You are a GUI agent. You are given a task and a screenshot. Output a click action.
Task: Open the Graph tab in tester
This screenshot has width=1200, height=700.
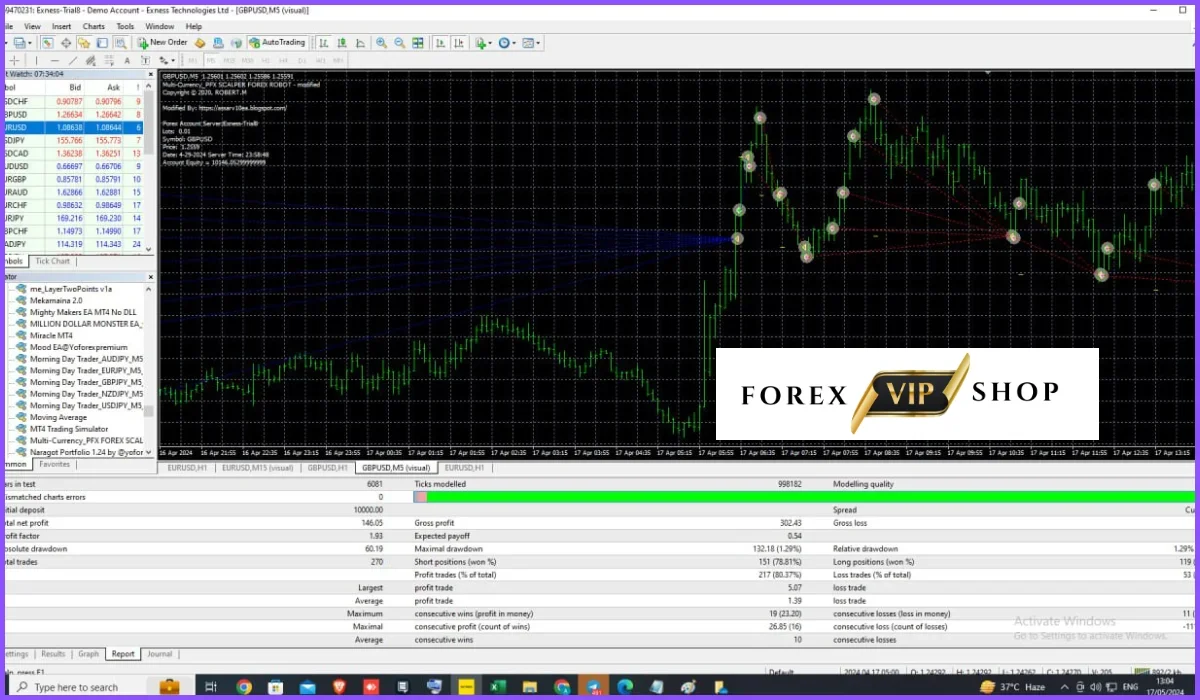point(89,654)
